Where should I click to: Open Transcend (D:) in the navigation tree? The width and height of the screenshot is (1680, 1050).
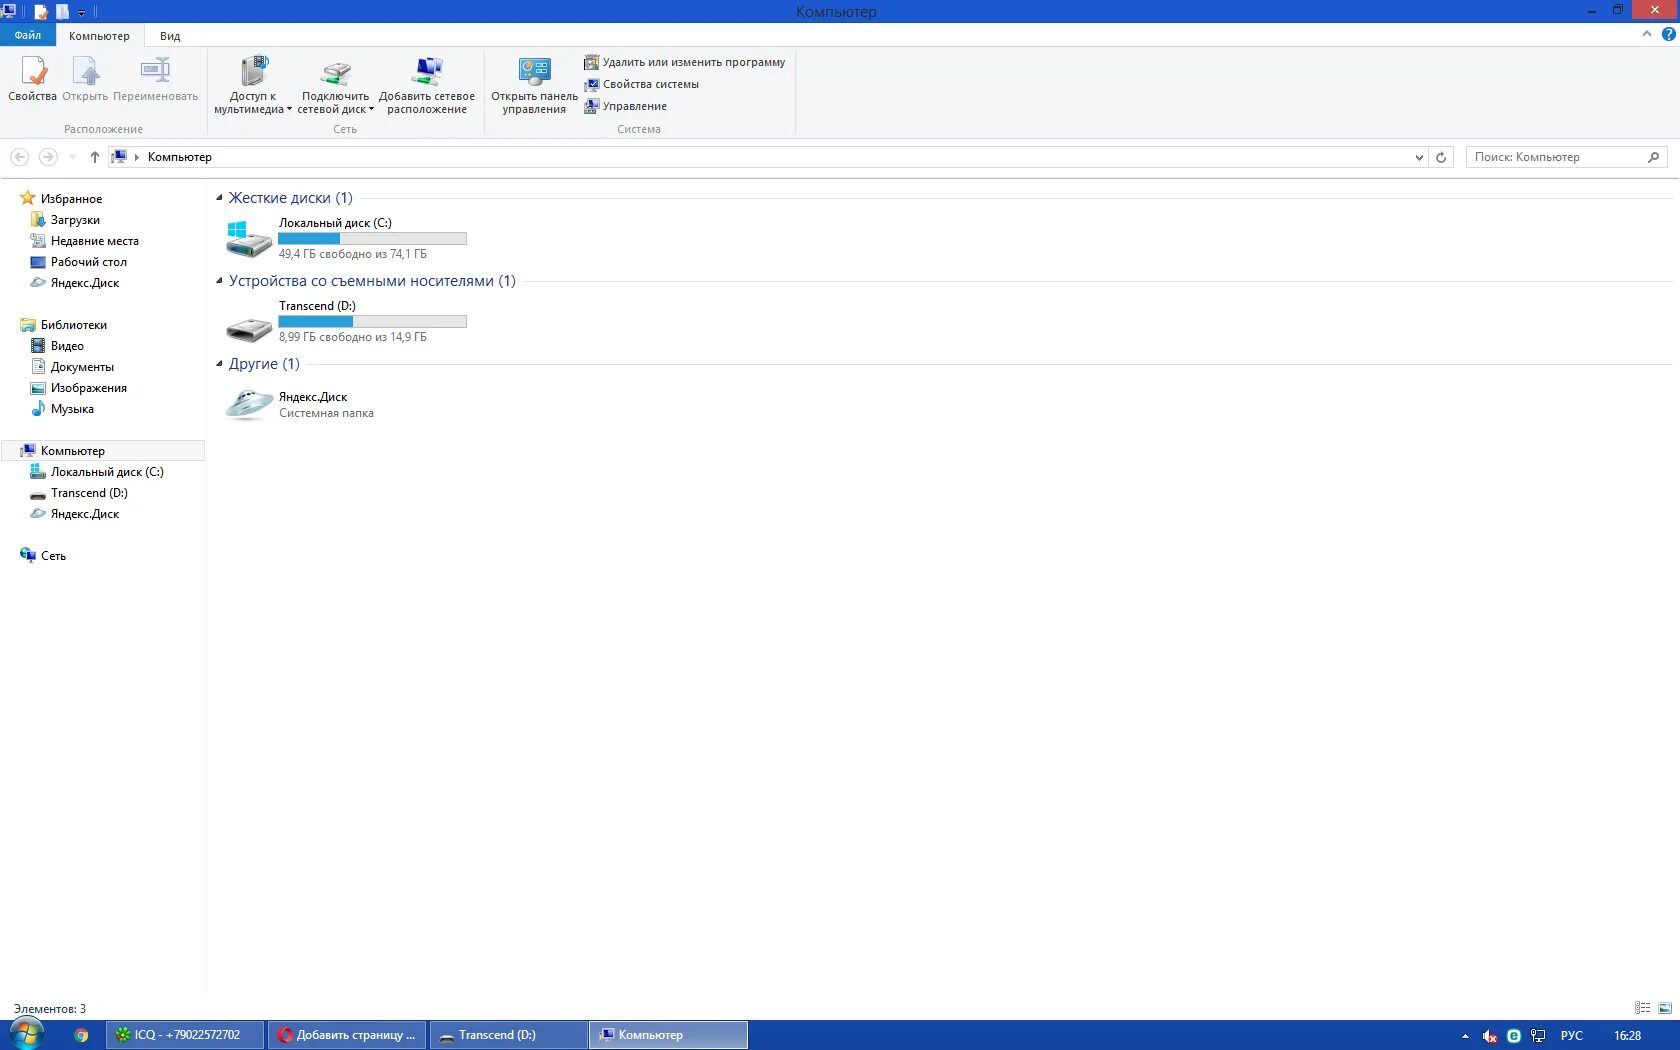coord(89,493)
